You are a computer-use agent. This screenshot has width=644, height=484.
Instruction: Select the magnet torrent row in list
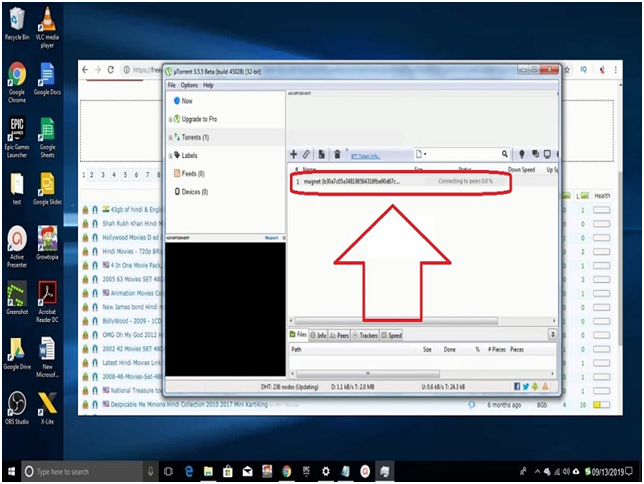point(423,181)
